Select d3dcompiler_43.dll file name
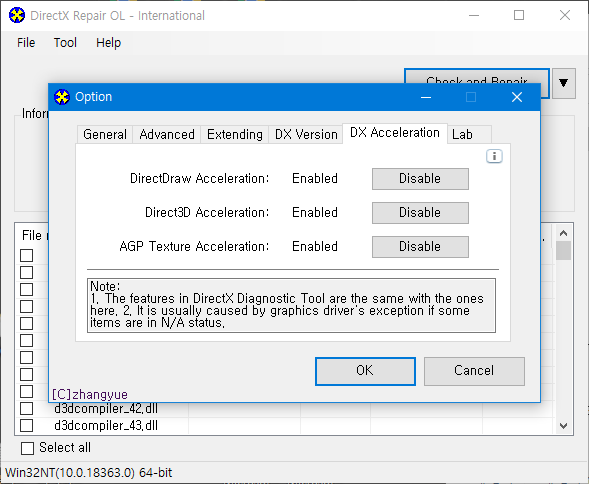589x484 pixels. [x=106, y=425]
